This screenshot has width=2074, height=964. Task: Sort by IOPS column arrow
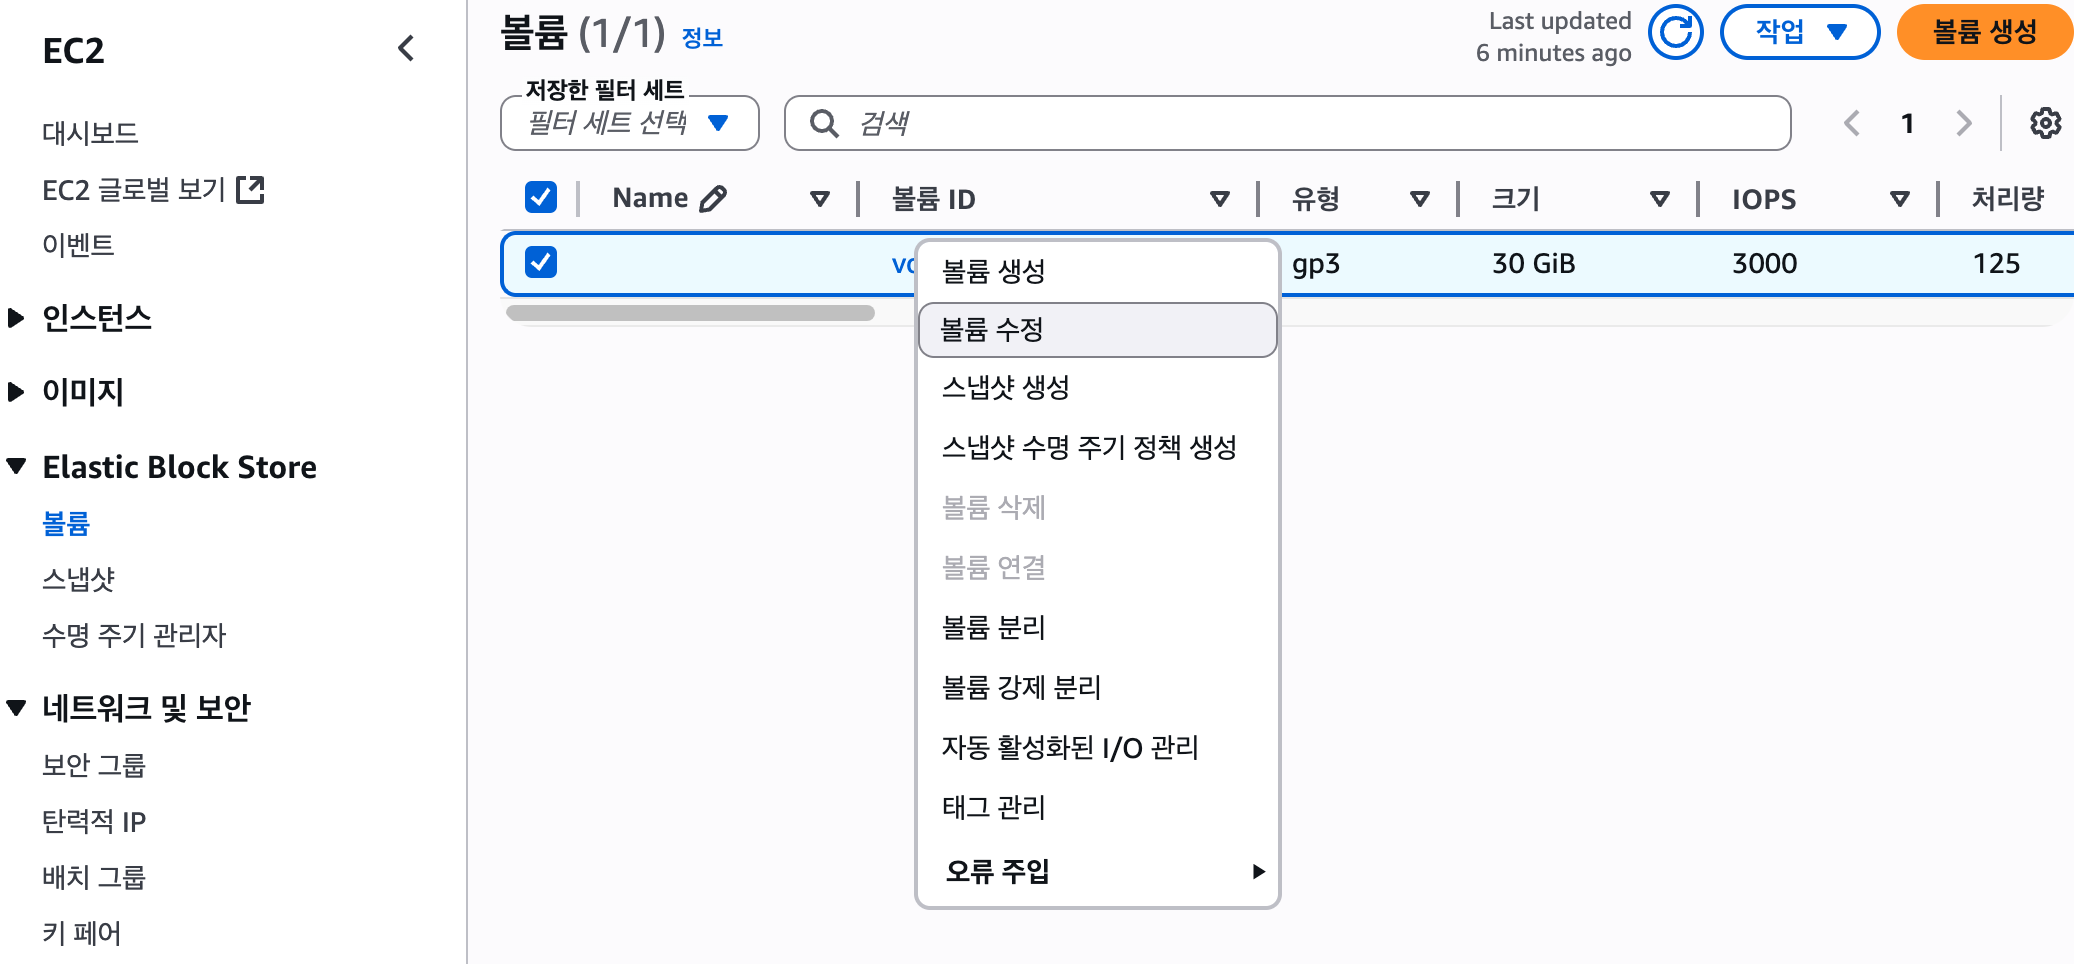(x=1899, y=199)
